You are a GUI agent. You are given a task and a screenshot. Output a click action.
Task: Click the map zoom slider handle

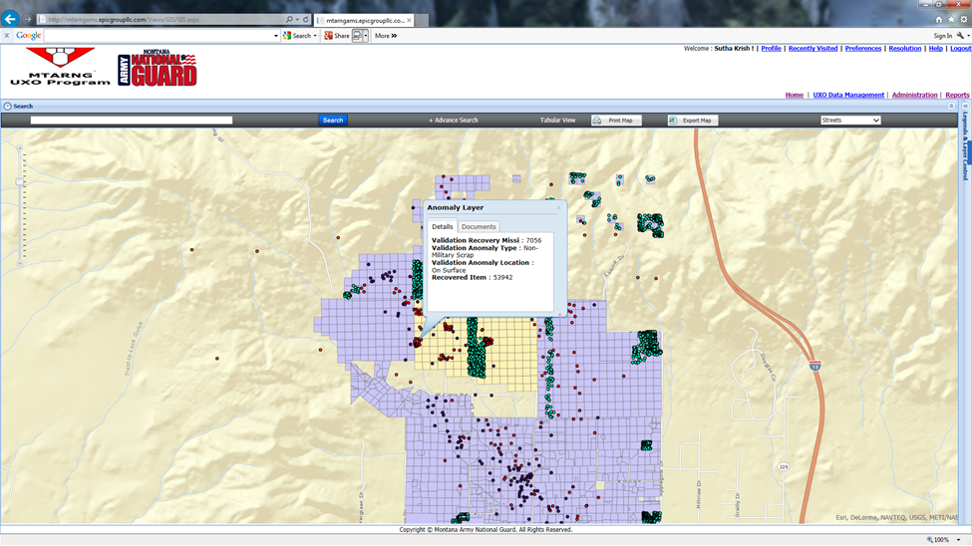17,182
